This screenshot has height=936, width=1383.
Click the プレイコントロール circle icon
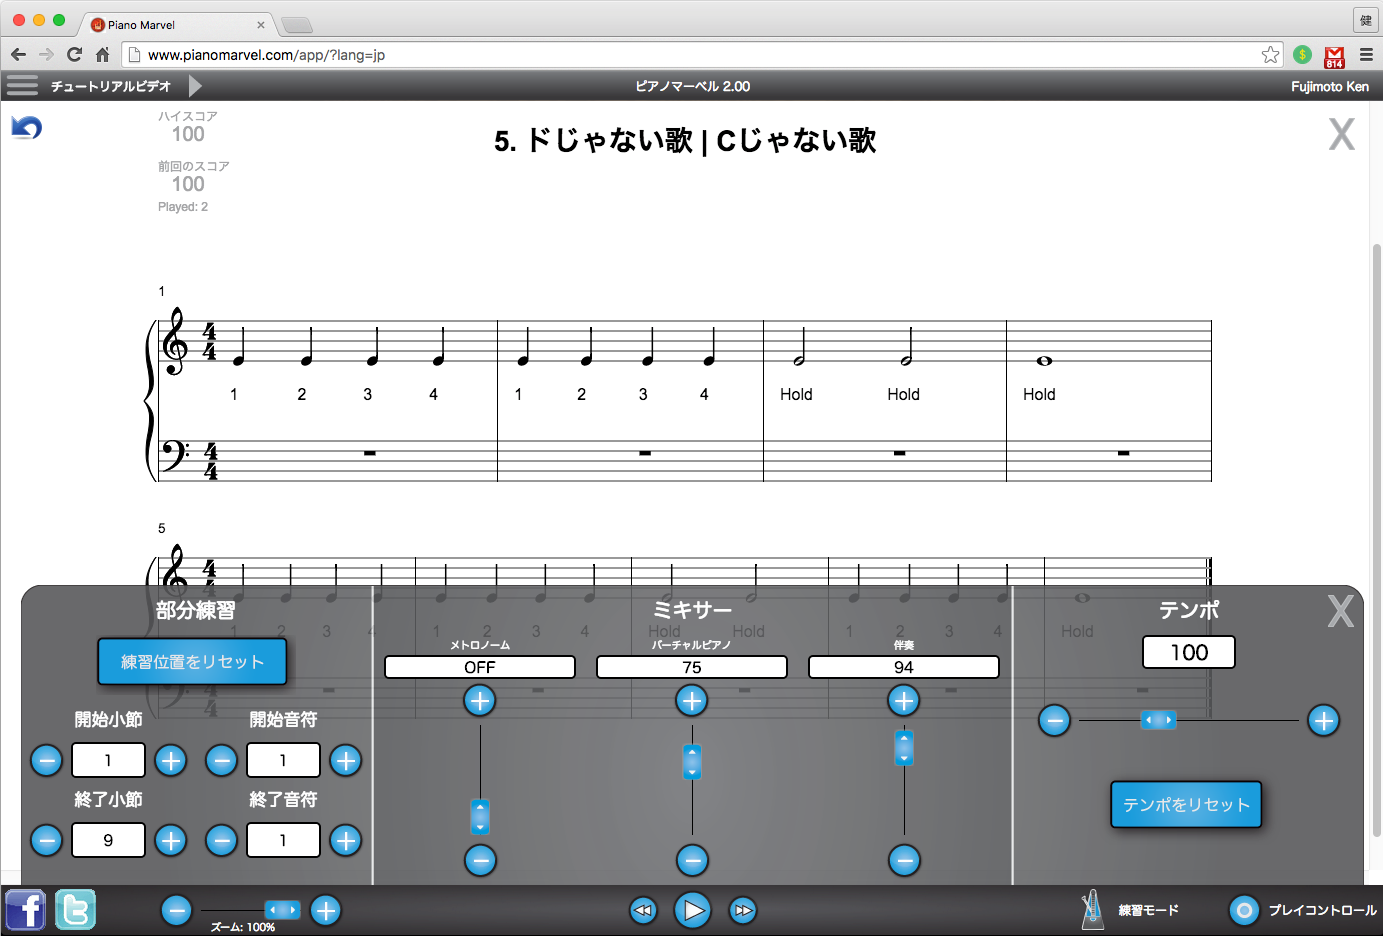click(1244, 910)
